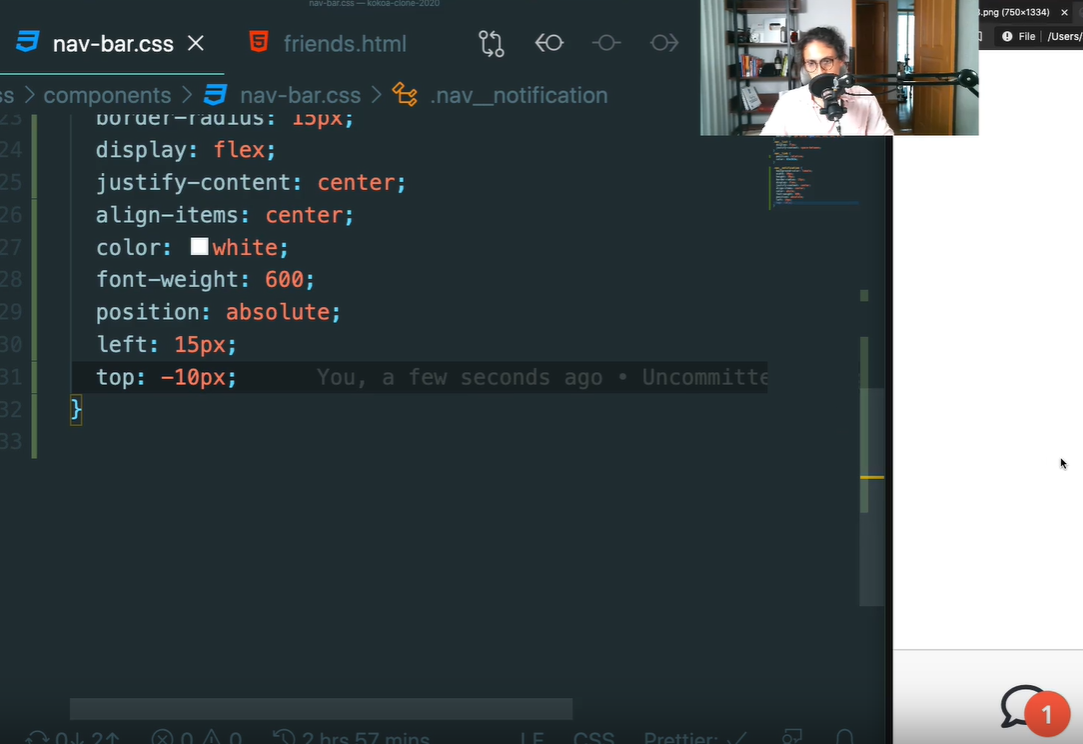
Task: Click the GitLens blame annotation 'You, a few seconds ago'
Action: 459,377
